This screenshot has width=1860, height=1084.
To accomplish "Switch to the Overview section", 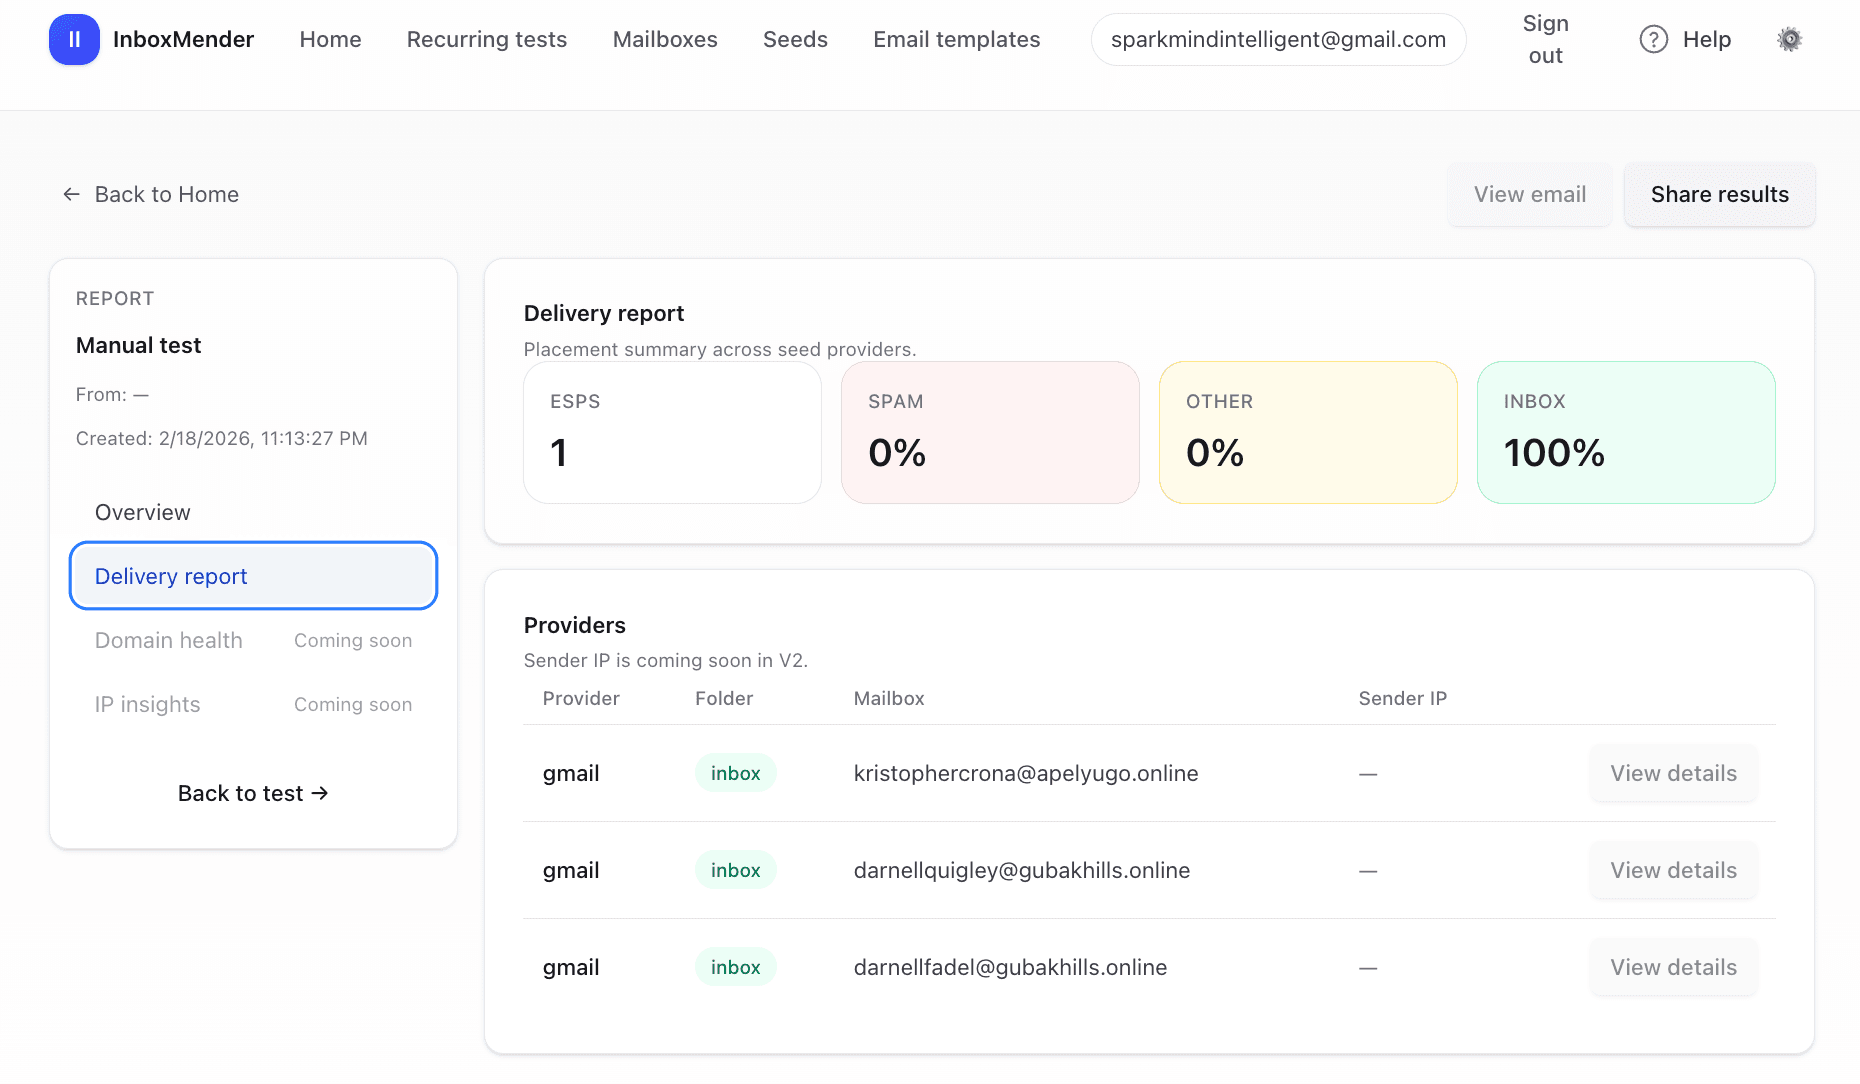I will pyautogui.click(x=142, y=512).
